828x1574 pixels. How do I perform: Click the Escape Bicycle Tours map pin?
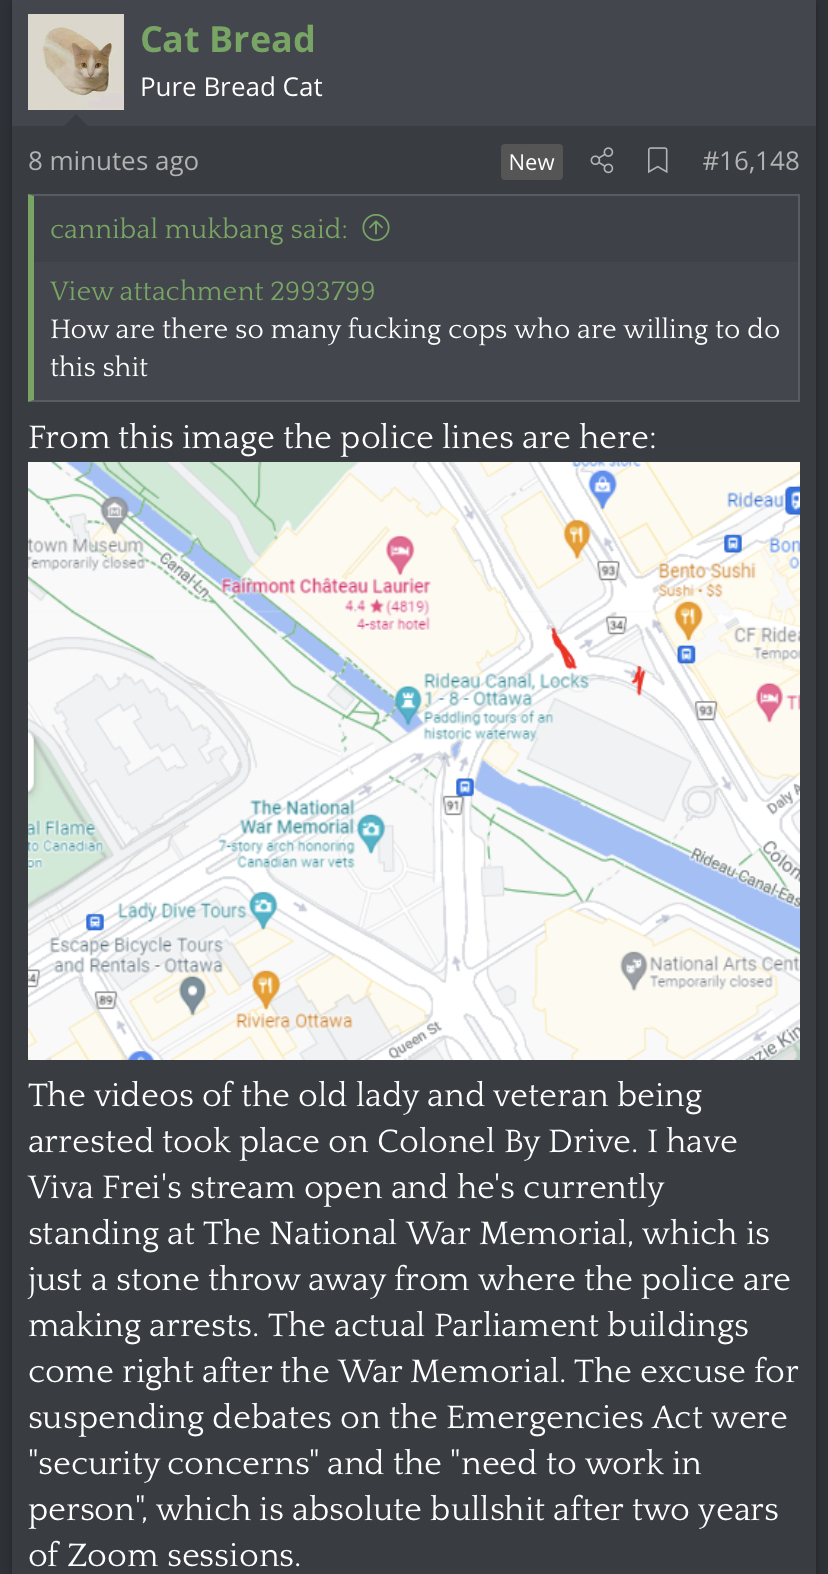pyautogui.click(x=192, y=994)
